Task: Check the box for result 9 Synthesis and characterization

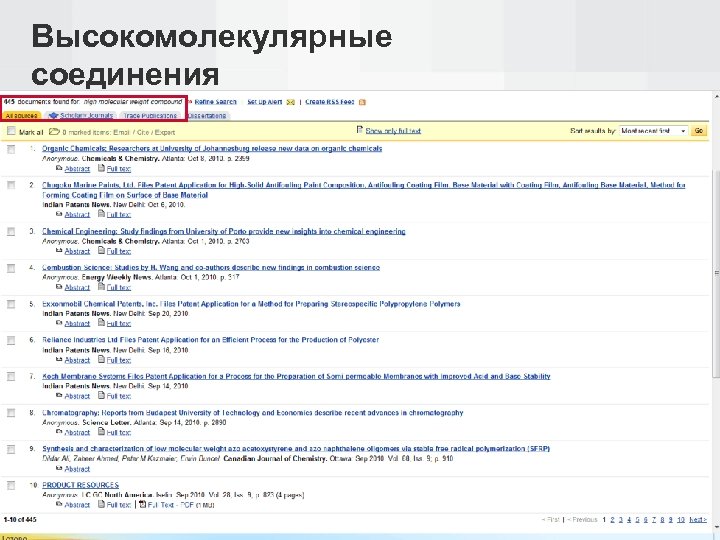Action: pos(11,449)
